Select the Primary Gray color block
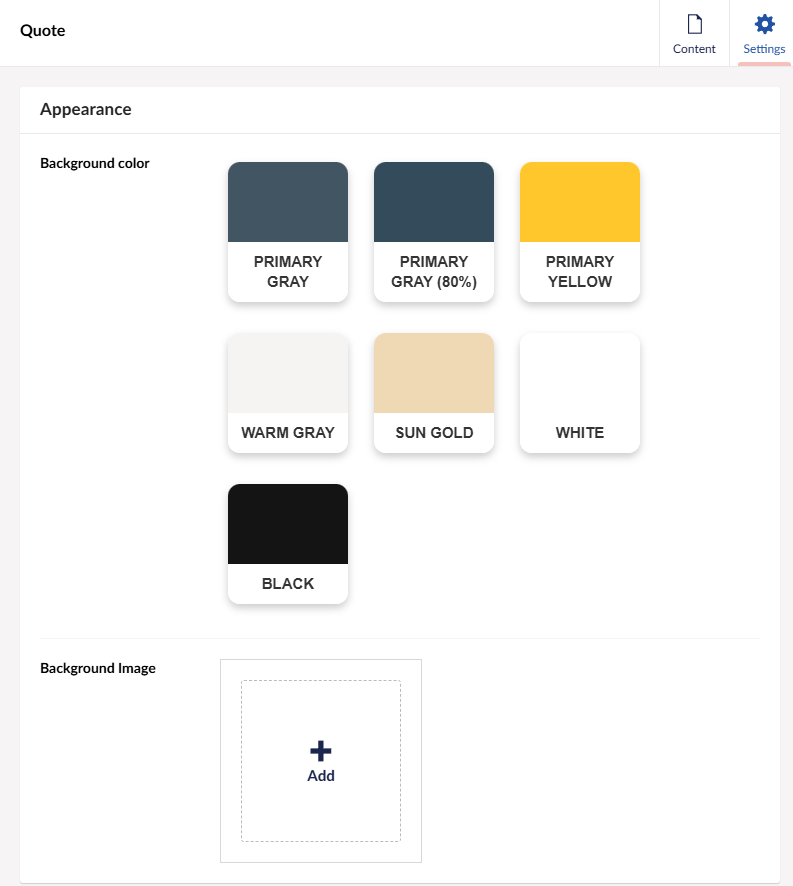 288,203
